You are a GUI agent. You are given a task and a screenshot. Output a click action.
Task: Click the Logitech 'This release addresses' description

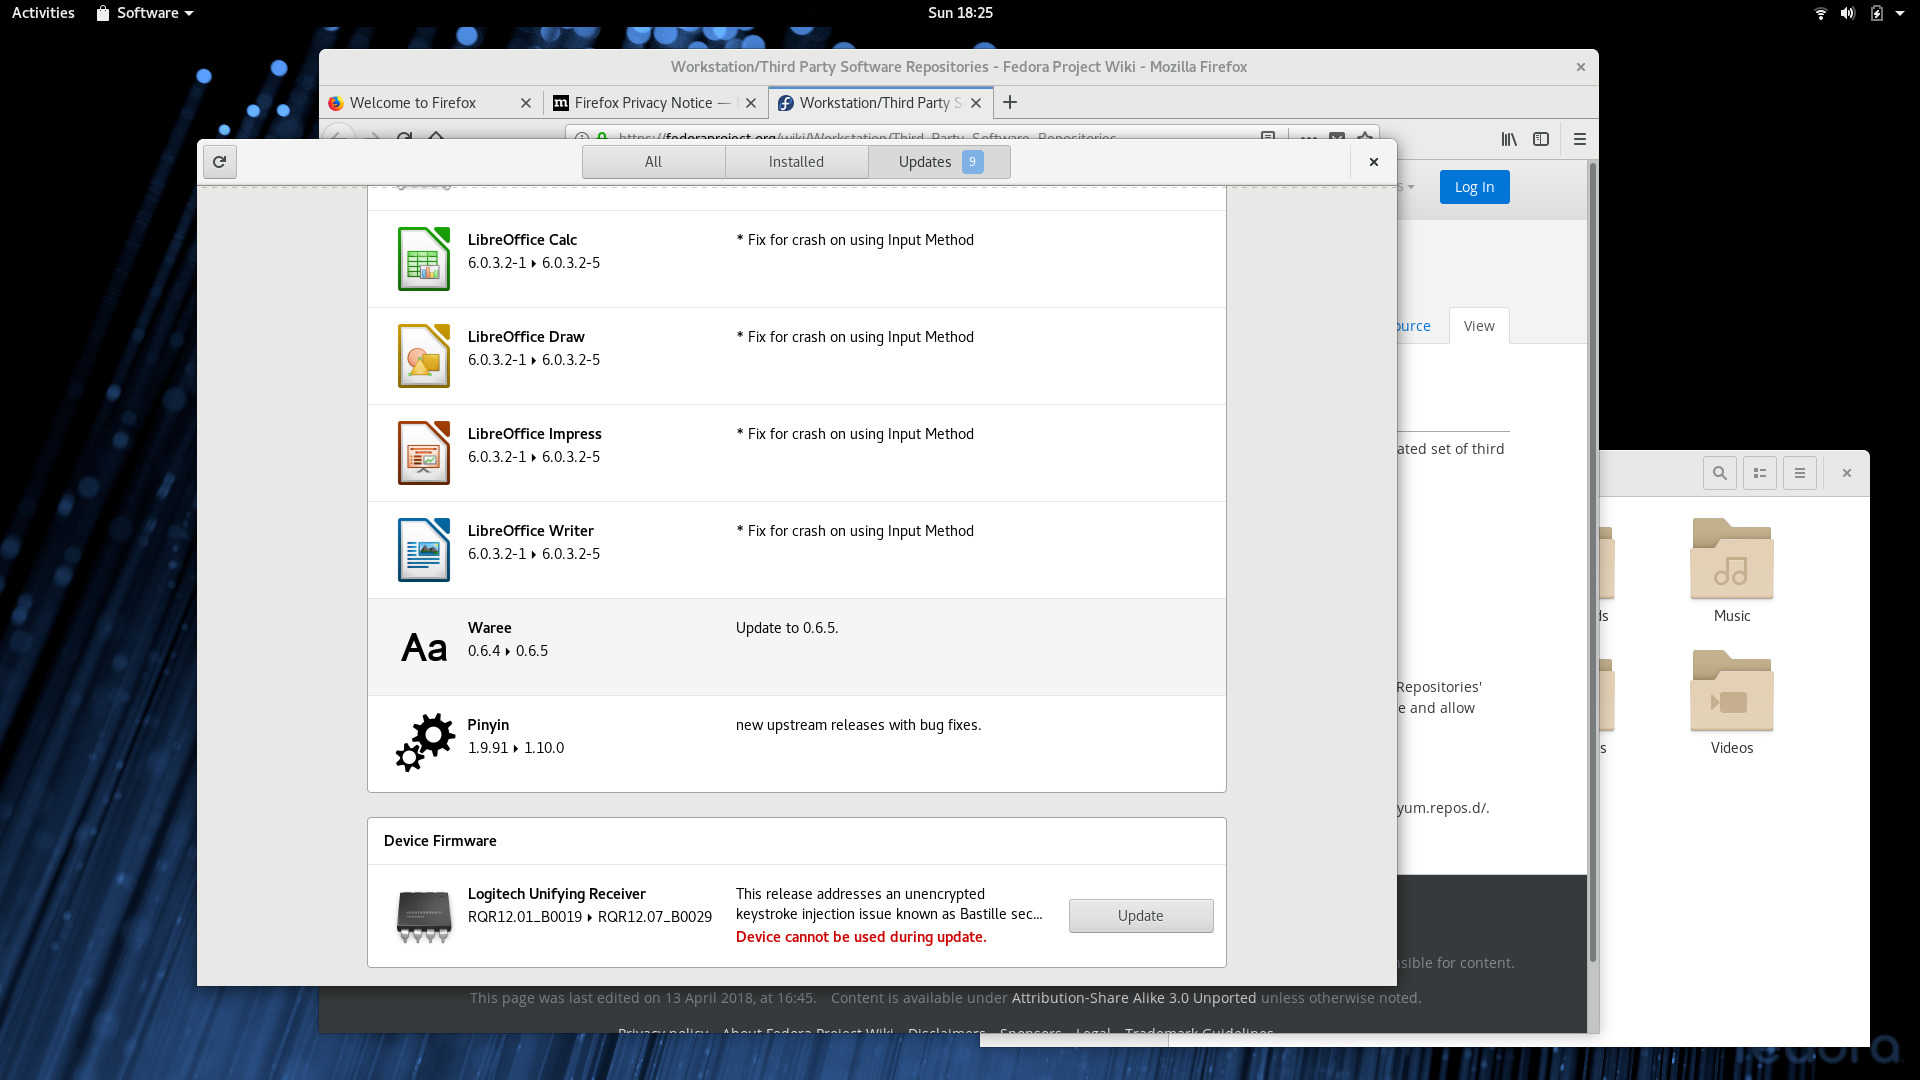889,904
